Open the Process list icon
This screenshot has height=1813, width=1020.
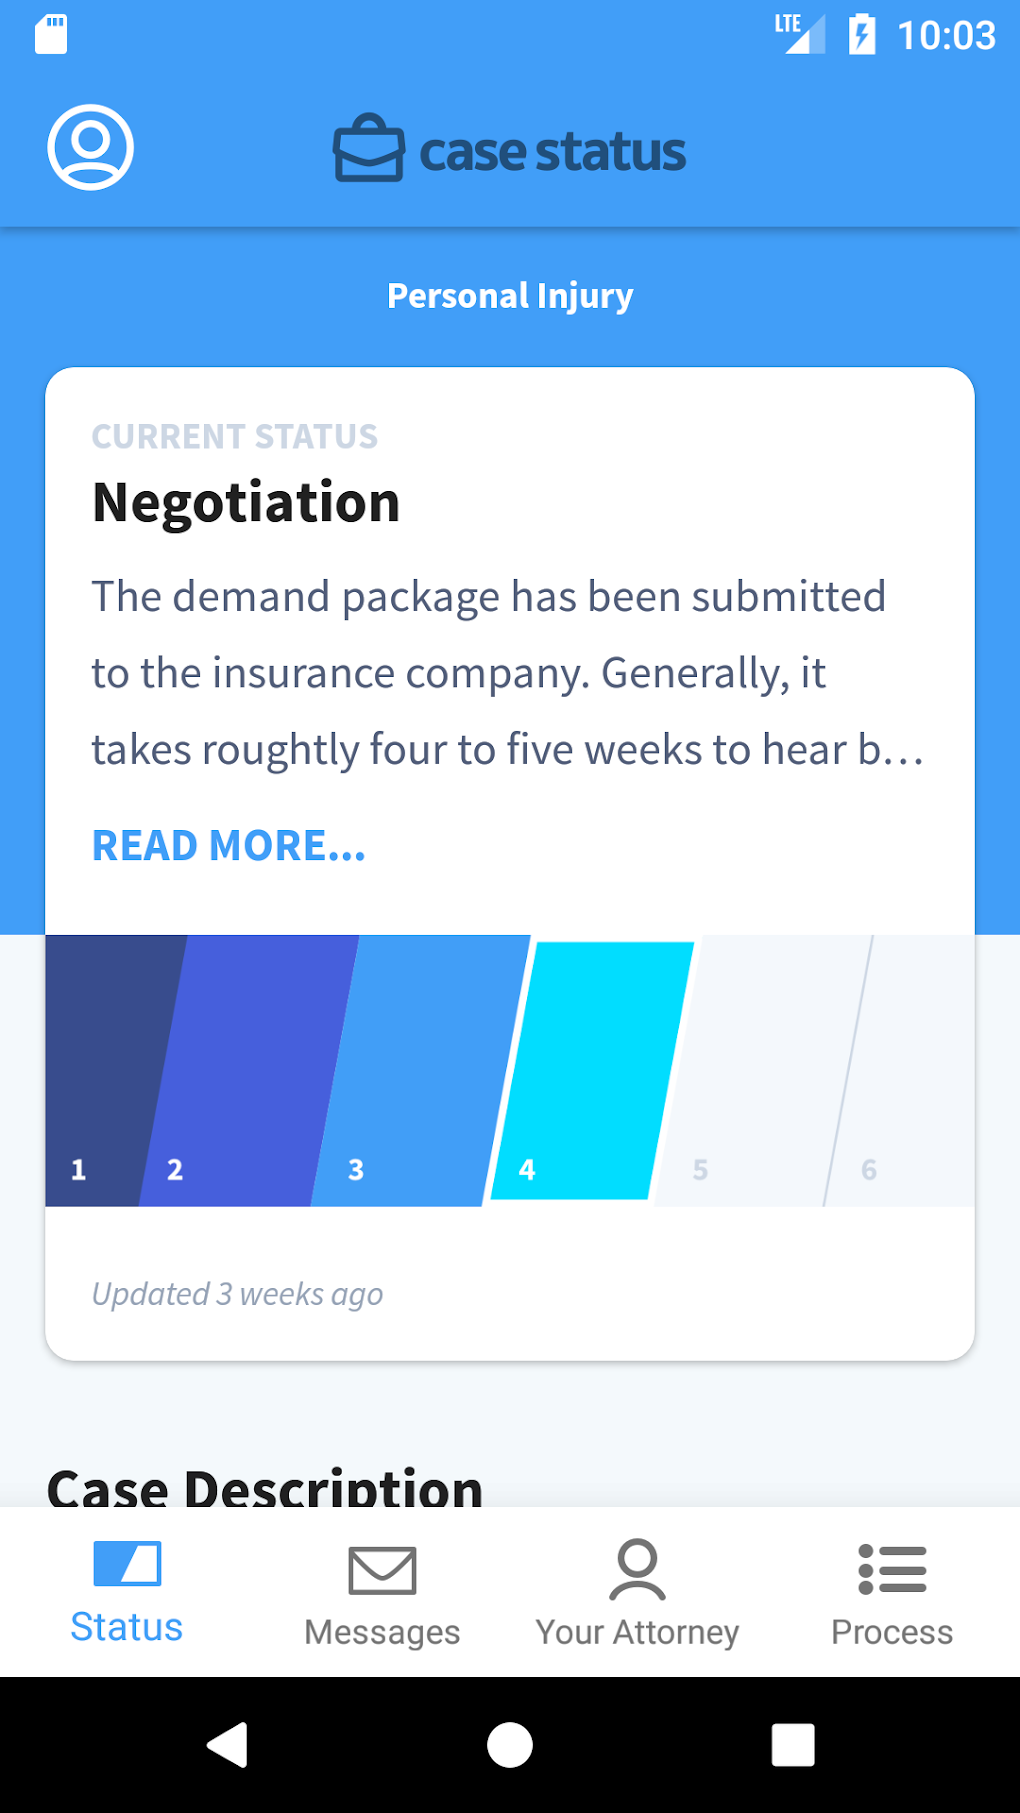(892, 1569)
